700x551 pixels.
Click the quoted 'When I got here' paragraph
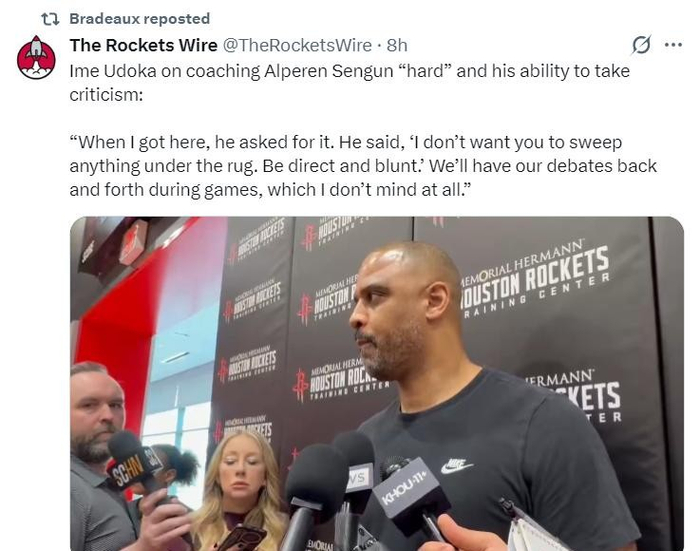(363, 166)
